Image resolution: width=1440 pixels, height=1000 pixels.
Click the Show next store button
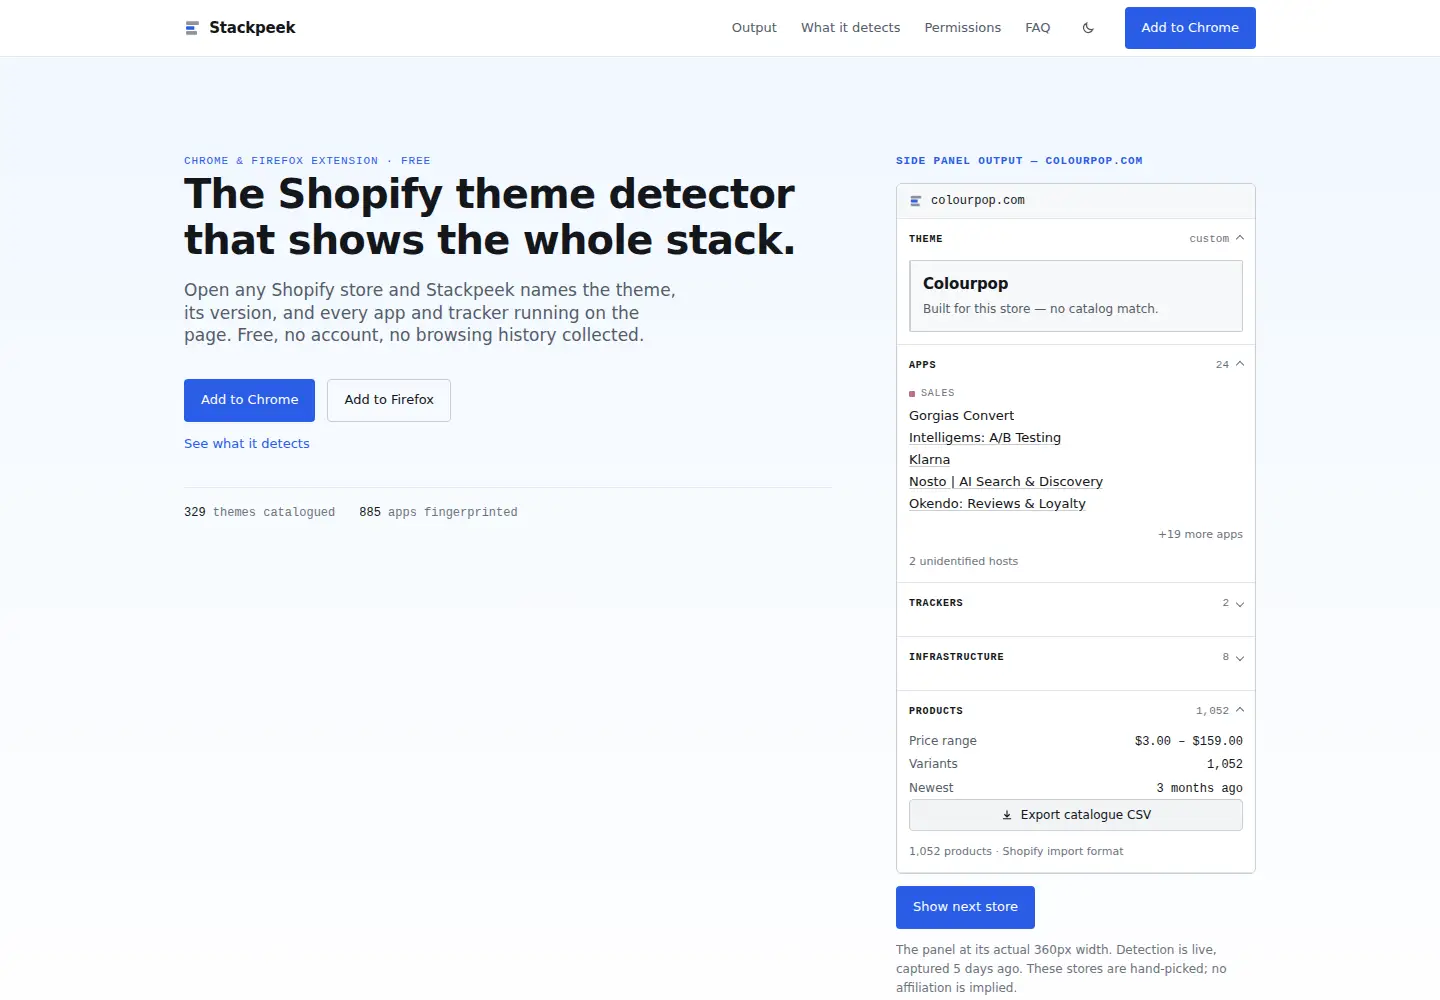click(x=965, y=907)
